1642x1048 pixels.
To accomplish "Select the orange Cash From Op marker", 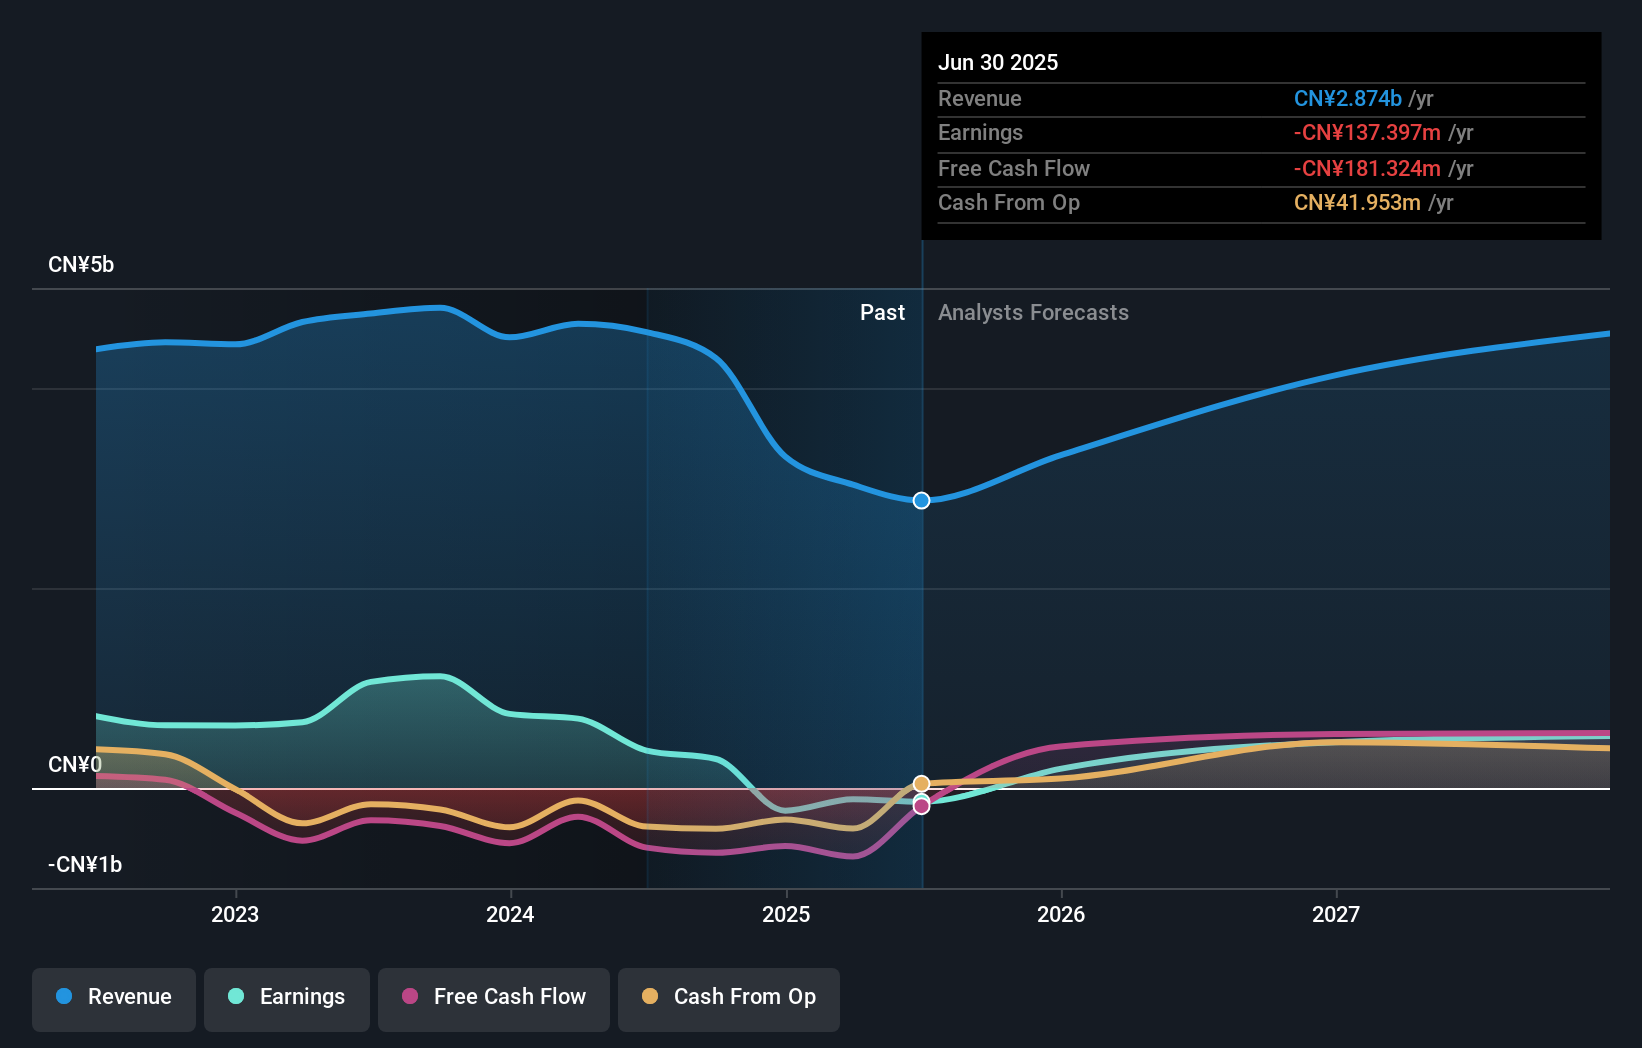I will coord(921,783).
